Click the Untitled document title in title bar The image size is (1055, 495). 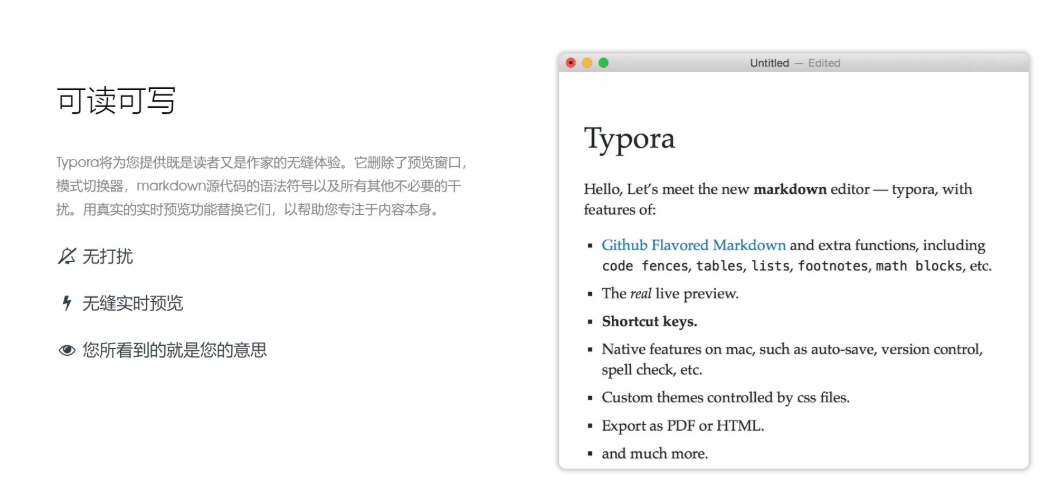click(x=769, y=63)
